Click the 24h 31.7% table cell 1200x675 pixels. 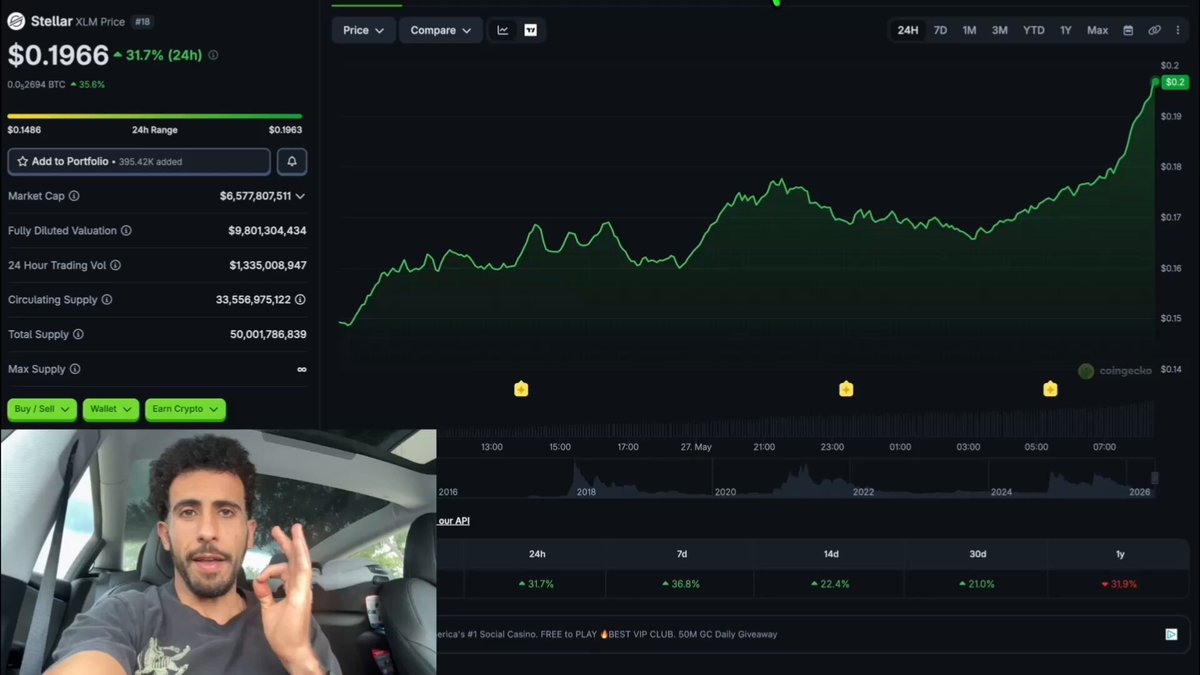[x=537, y=584]
